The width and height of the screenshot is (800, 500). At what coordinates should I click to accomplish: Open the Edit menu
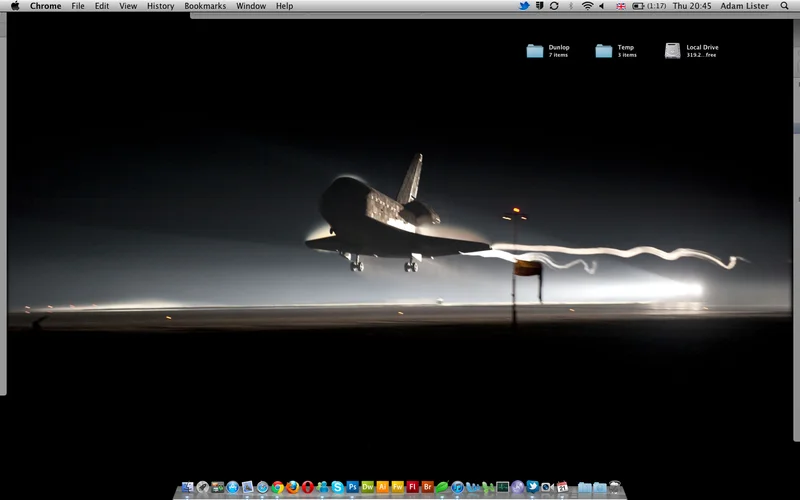pyautogui.click(x=102, y=6)
